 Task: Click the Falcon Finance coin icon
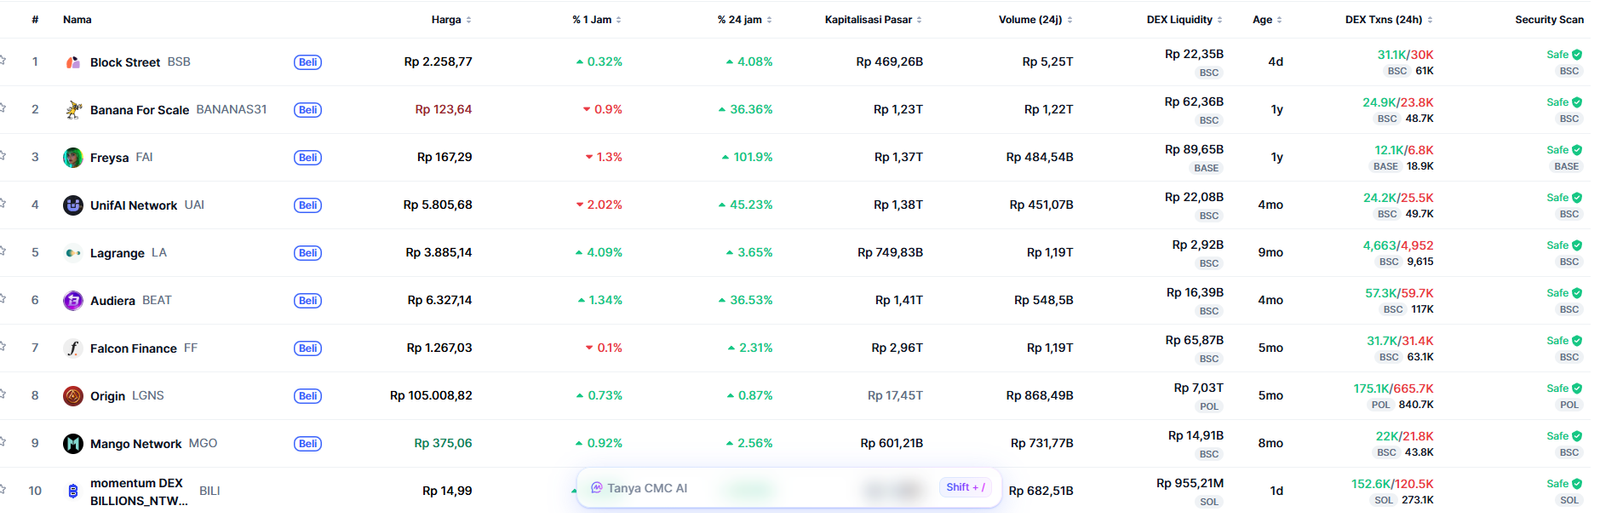73,348
